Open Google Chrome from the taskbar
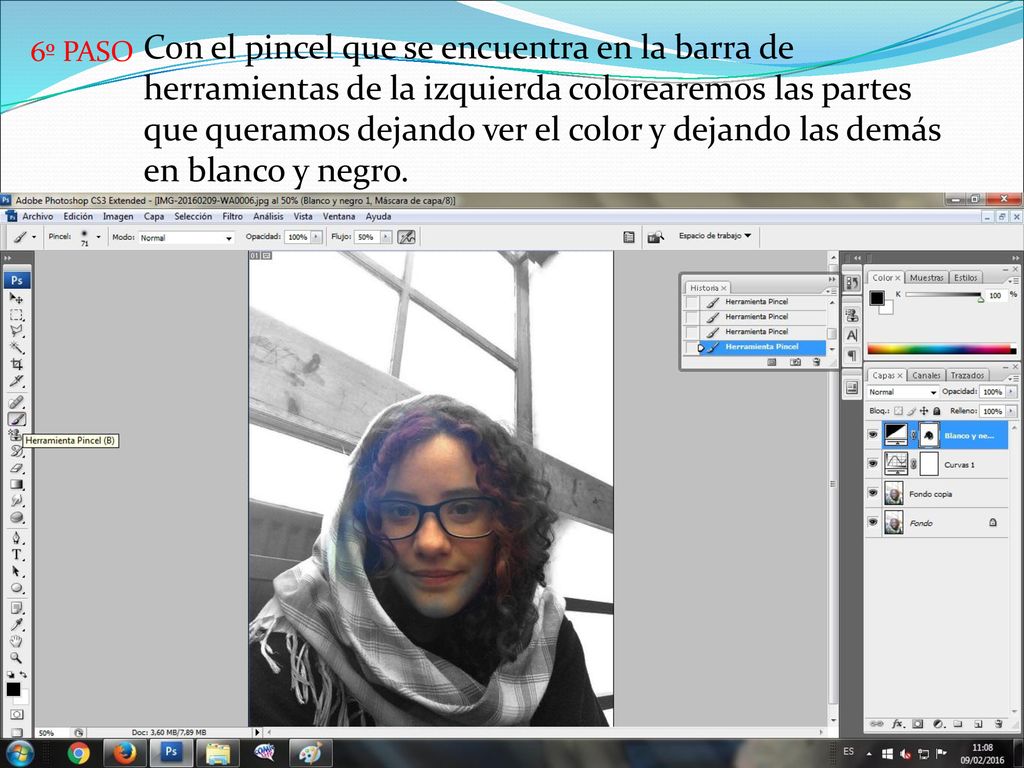 coord(78,753)
